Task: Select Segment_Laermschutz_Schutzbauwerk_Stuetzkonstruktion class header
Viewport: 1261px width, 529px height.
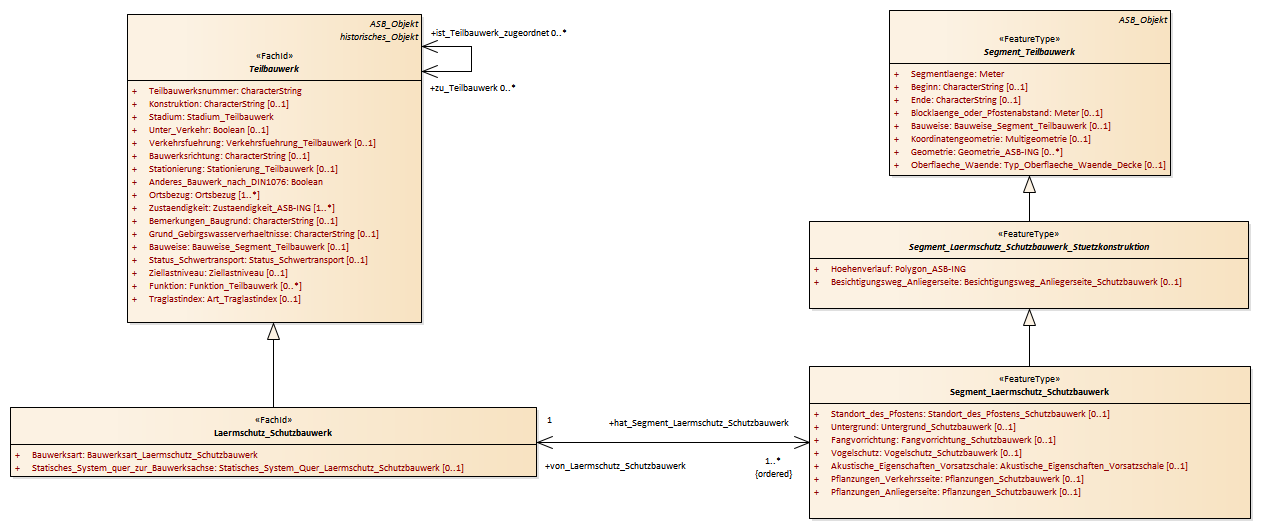Action: click(x=1028, y=246)
